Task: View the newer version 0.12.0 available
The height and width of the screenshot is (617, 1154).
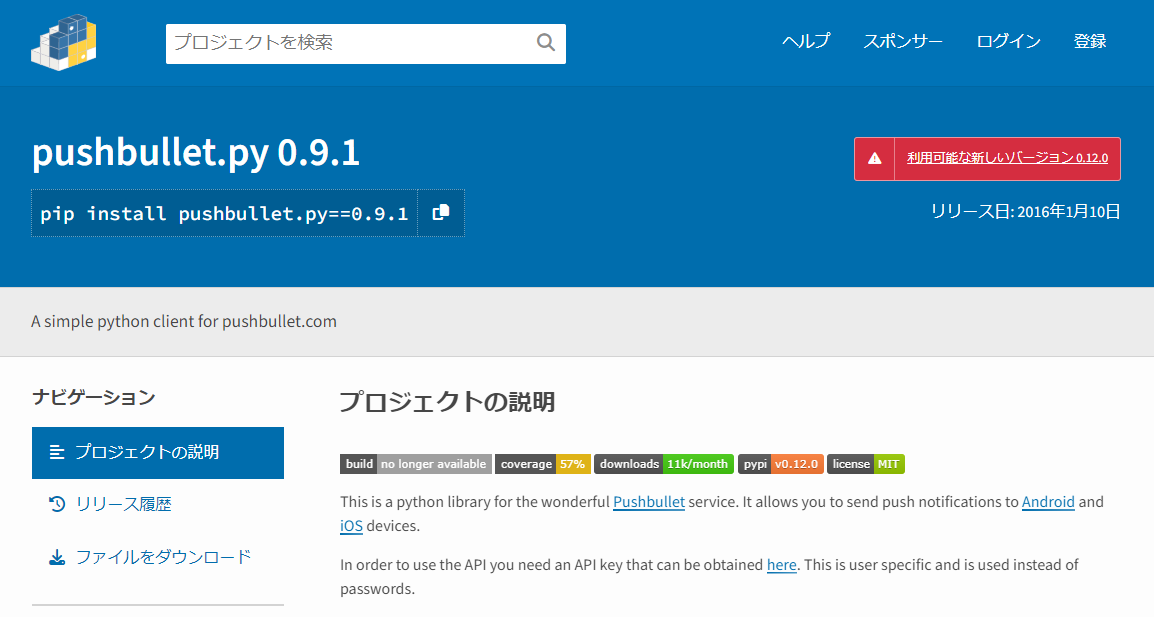Action: coord(1007,158)
